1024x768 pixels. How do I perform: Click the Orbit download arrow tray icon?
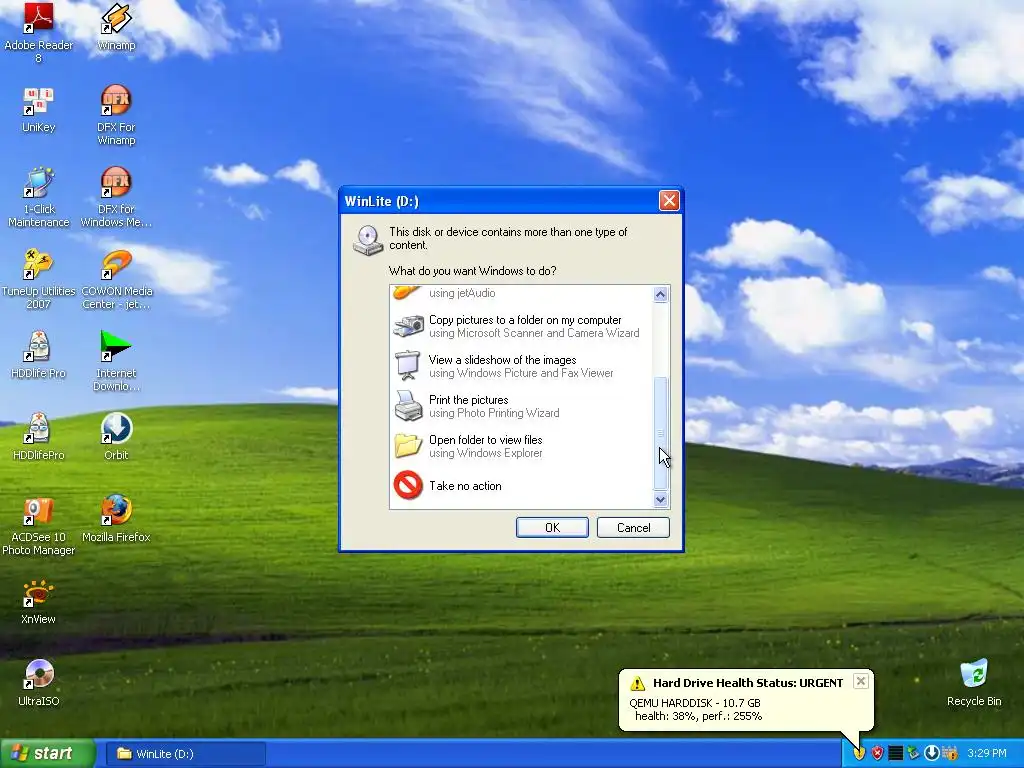tap(932, 753)
